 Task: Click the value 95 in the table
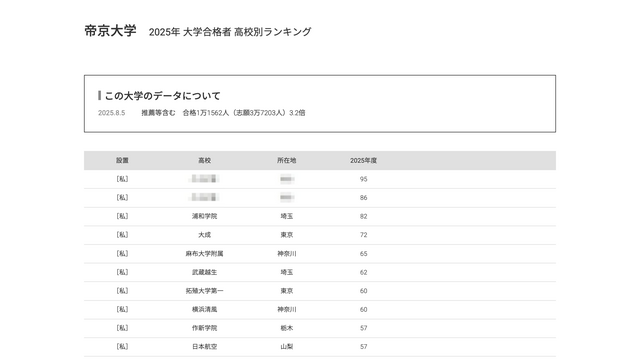pyautogui.click(x=363, y=179)
